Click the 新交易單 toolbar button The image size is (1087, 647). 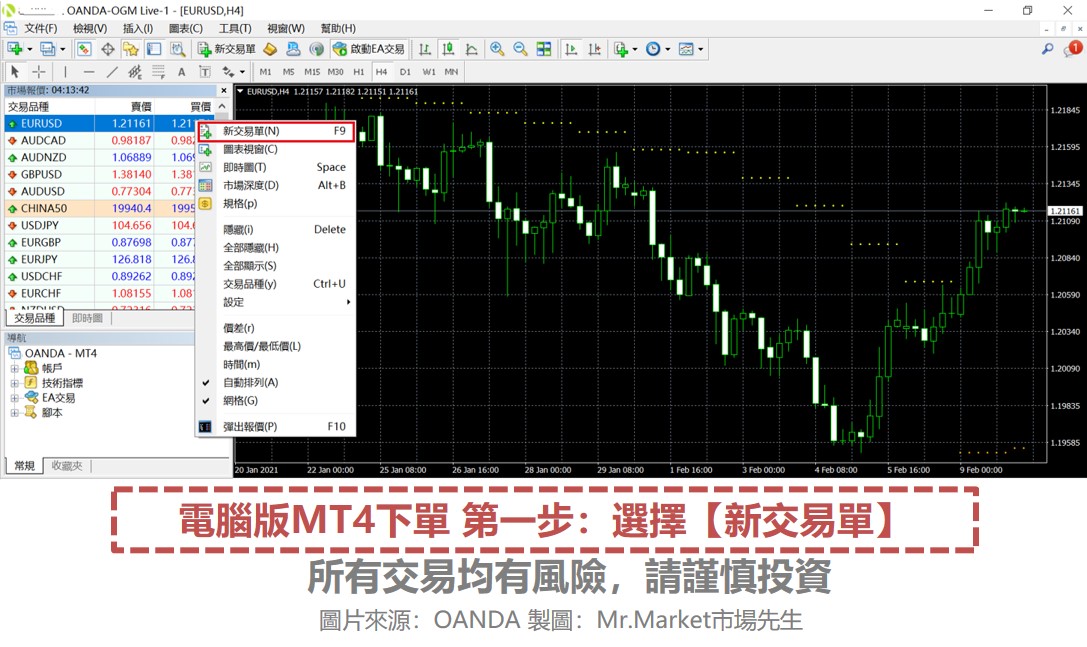227,49
